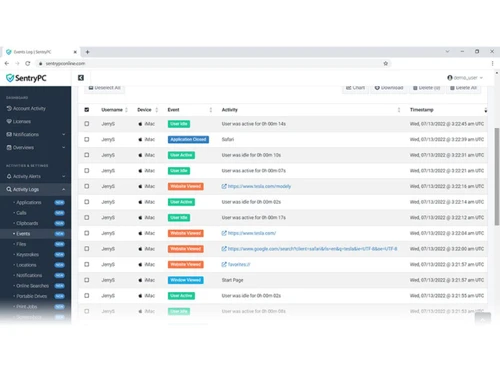Reload the browser page

pyautogui.click(x=28, y=63)
